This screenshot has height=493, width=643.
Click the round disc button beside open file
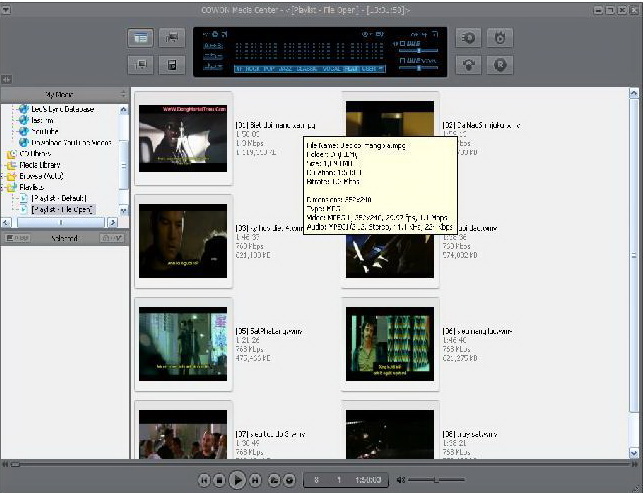(290, 479)
